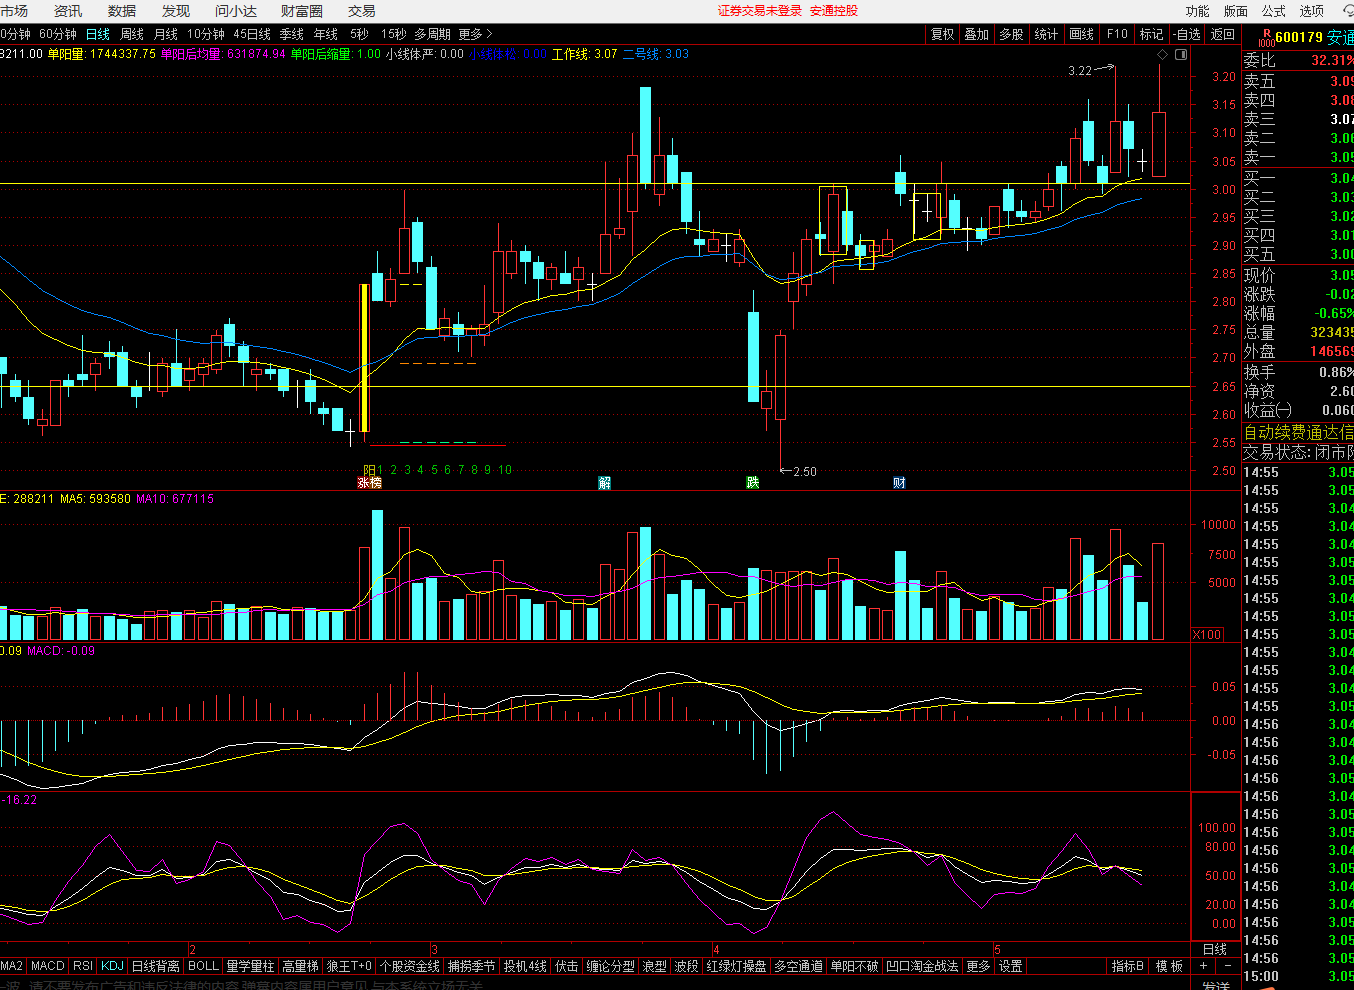The height and width of the screenshot is (990, 1354).
Task: Open the 复权 adjustment option
Action: click(943, 34)
